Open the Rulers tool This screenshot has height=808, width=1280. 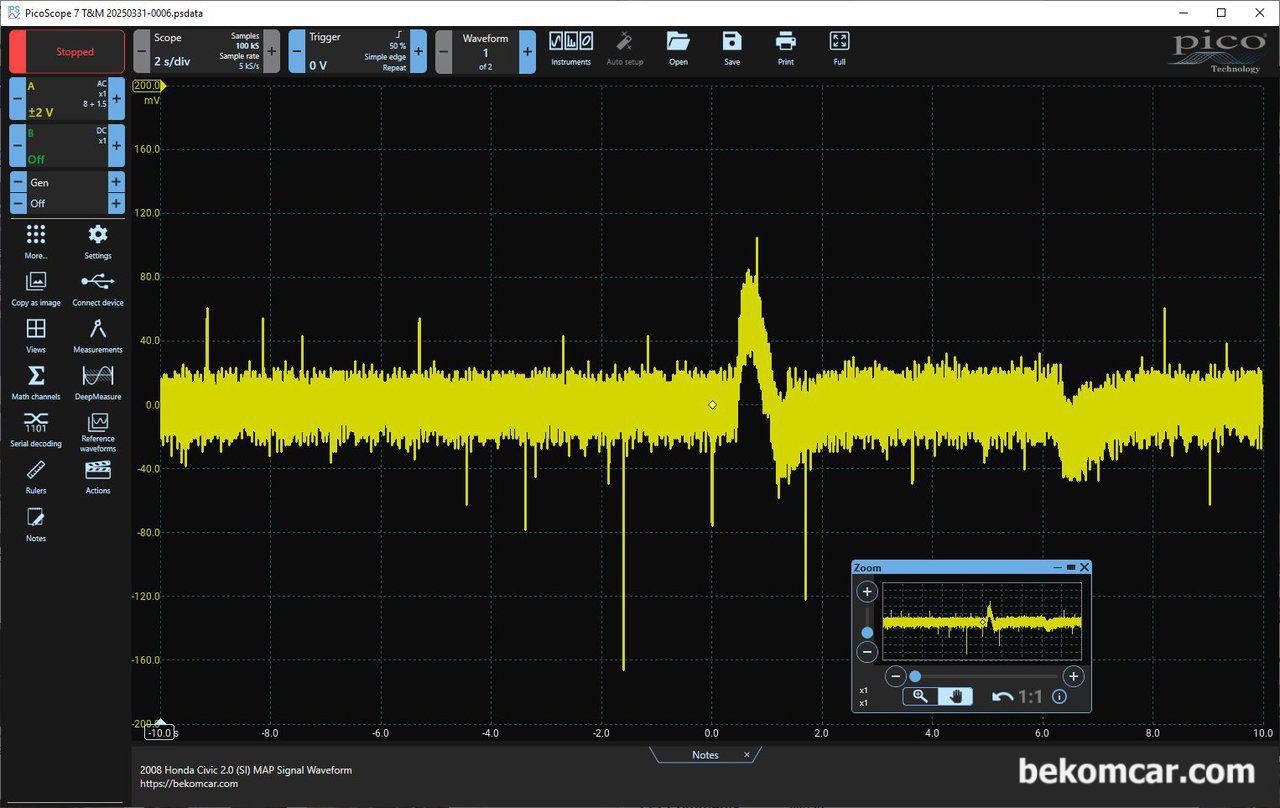coord(36,476)
